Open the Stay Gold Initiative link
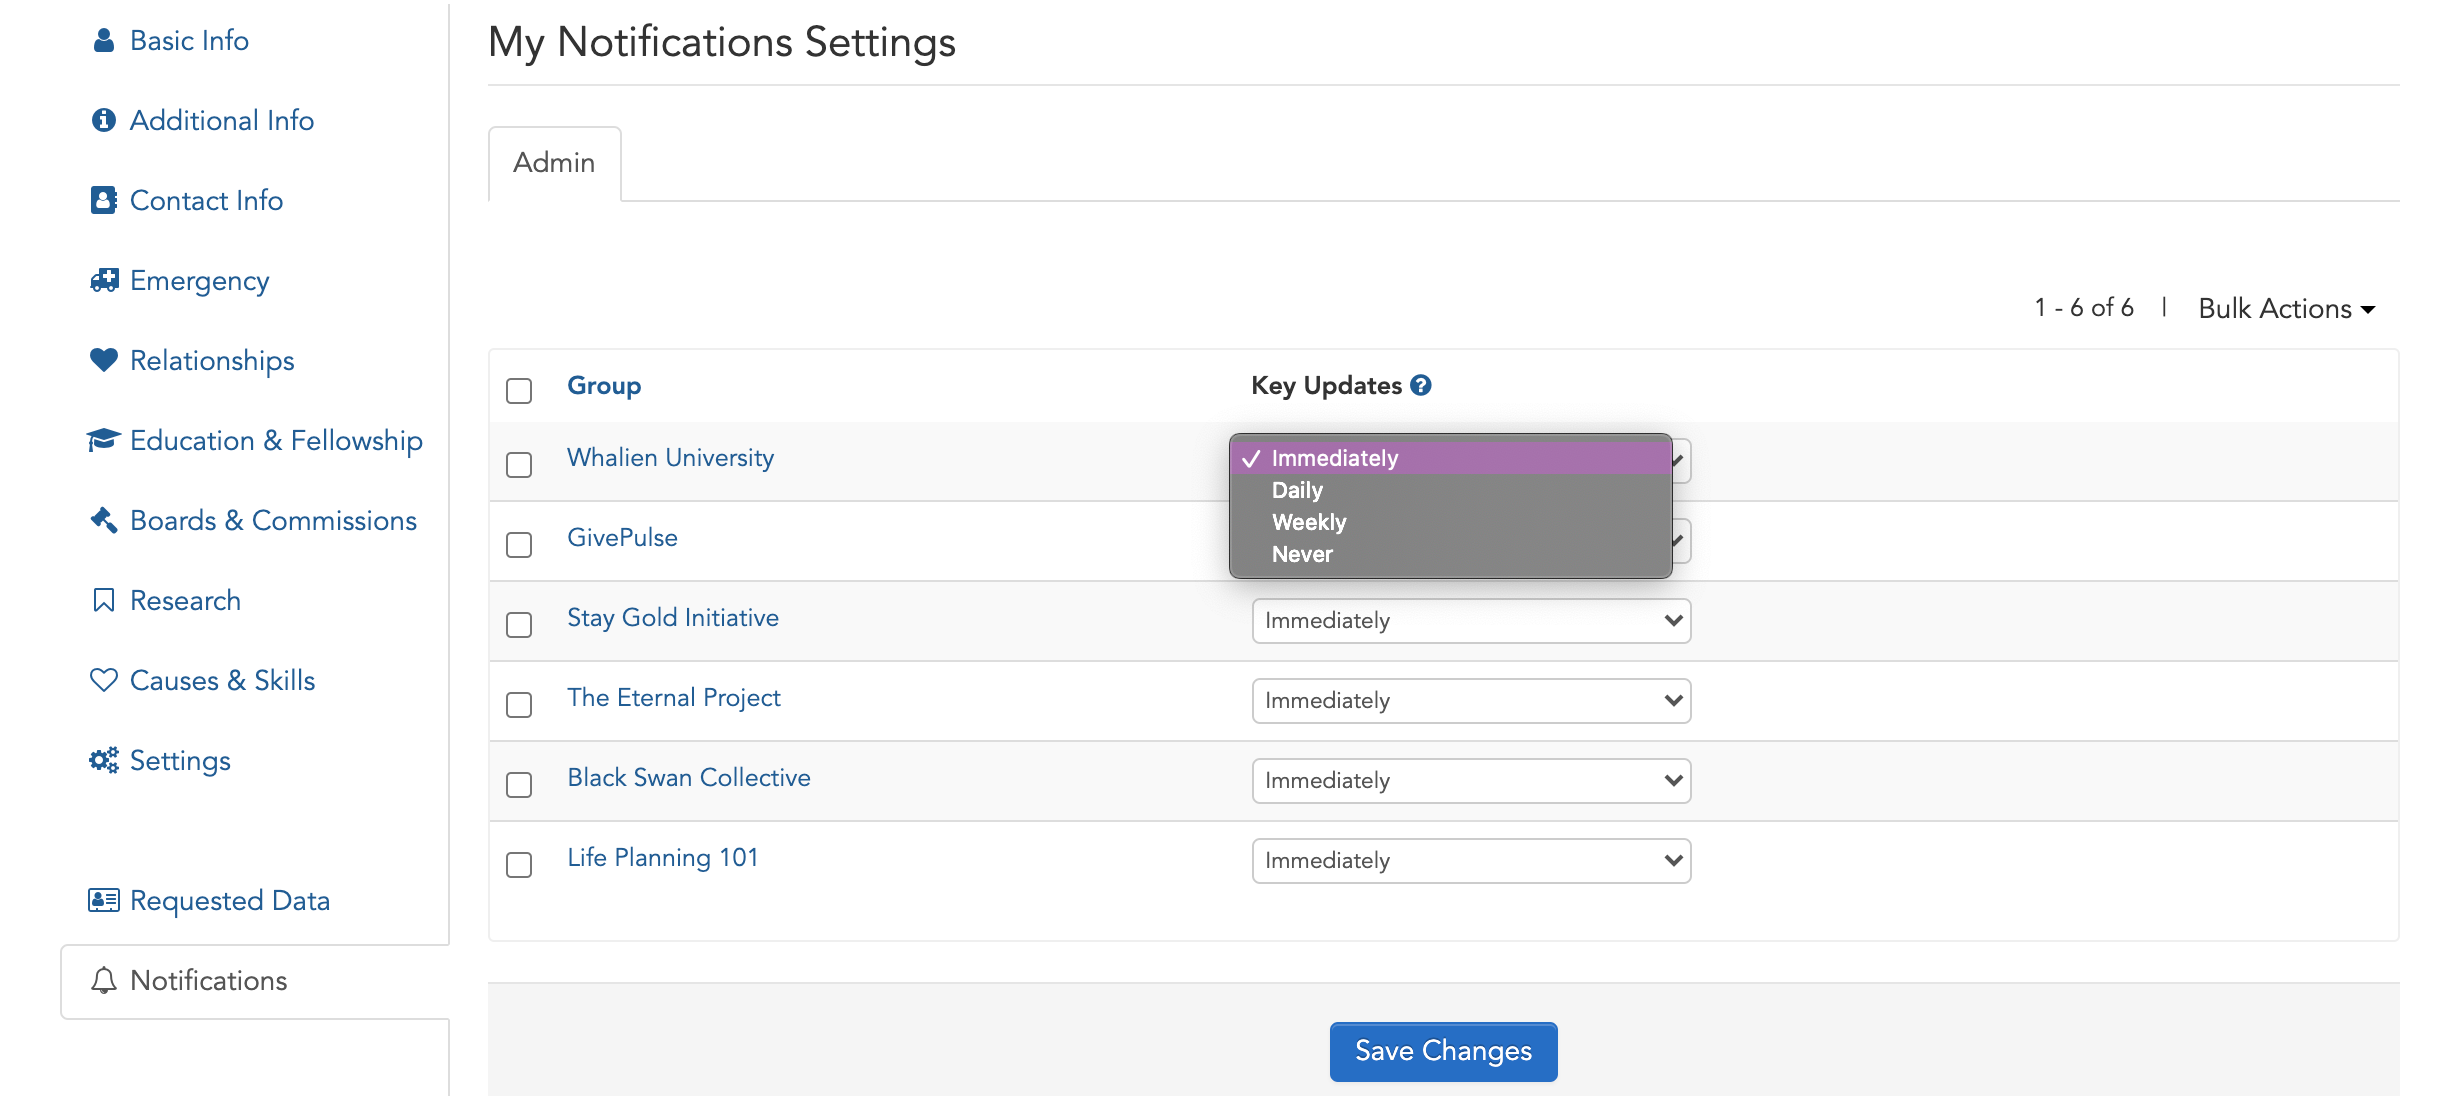This screenshot has width=2464, height=1096. pyautogui.click(x=673, y=618)
